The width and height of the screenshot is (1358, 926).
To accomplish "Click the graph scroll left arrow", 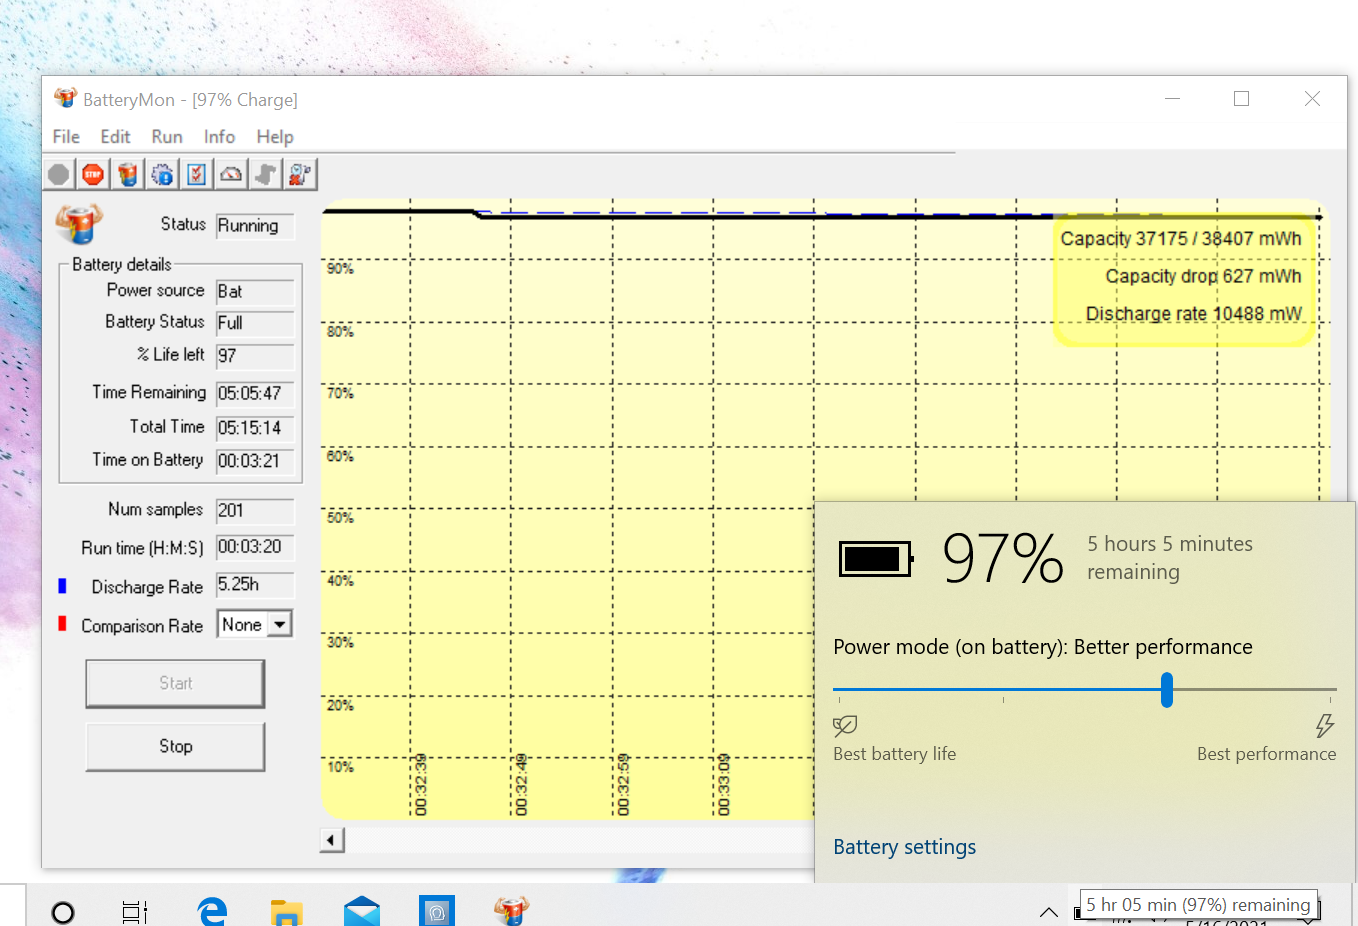I will tap(332, 840).
